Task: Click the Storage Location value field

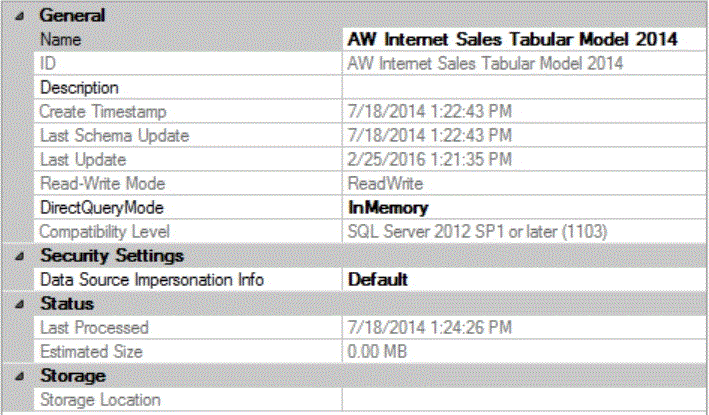Action: click(523, 400)
